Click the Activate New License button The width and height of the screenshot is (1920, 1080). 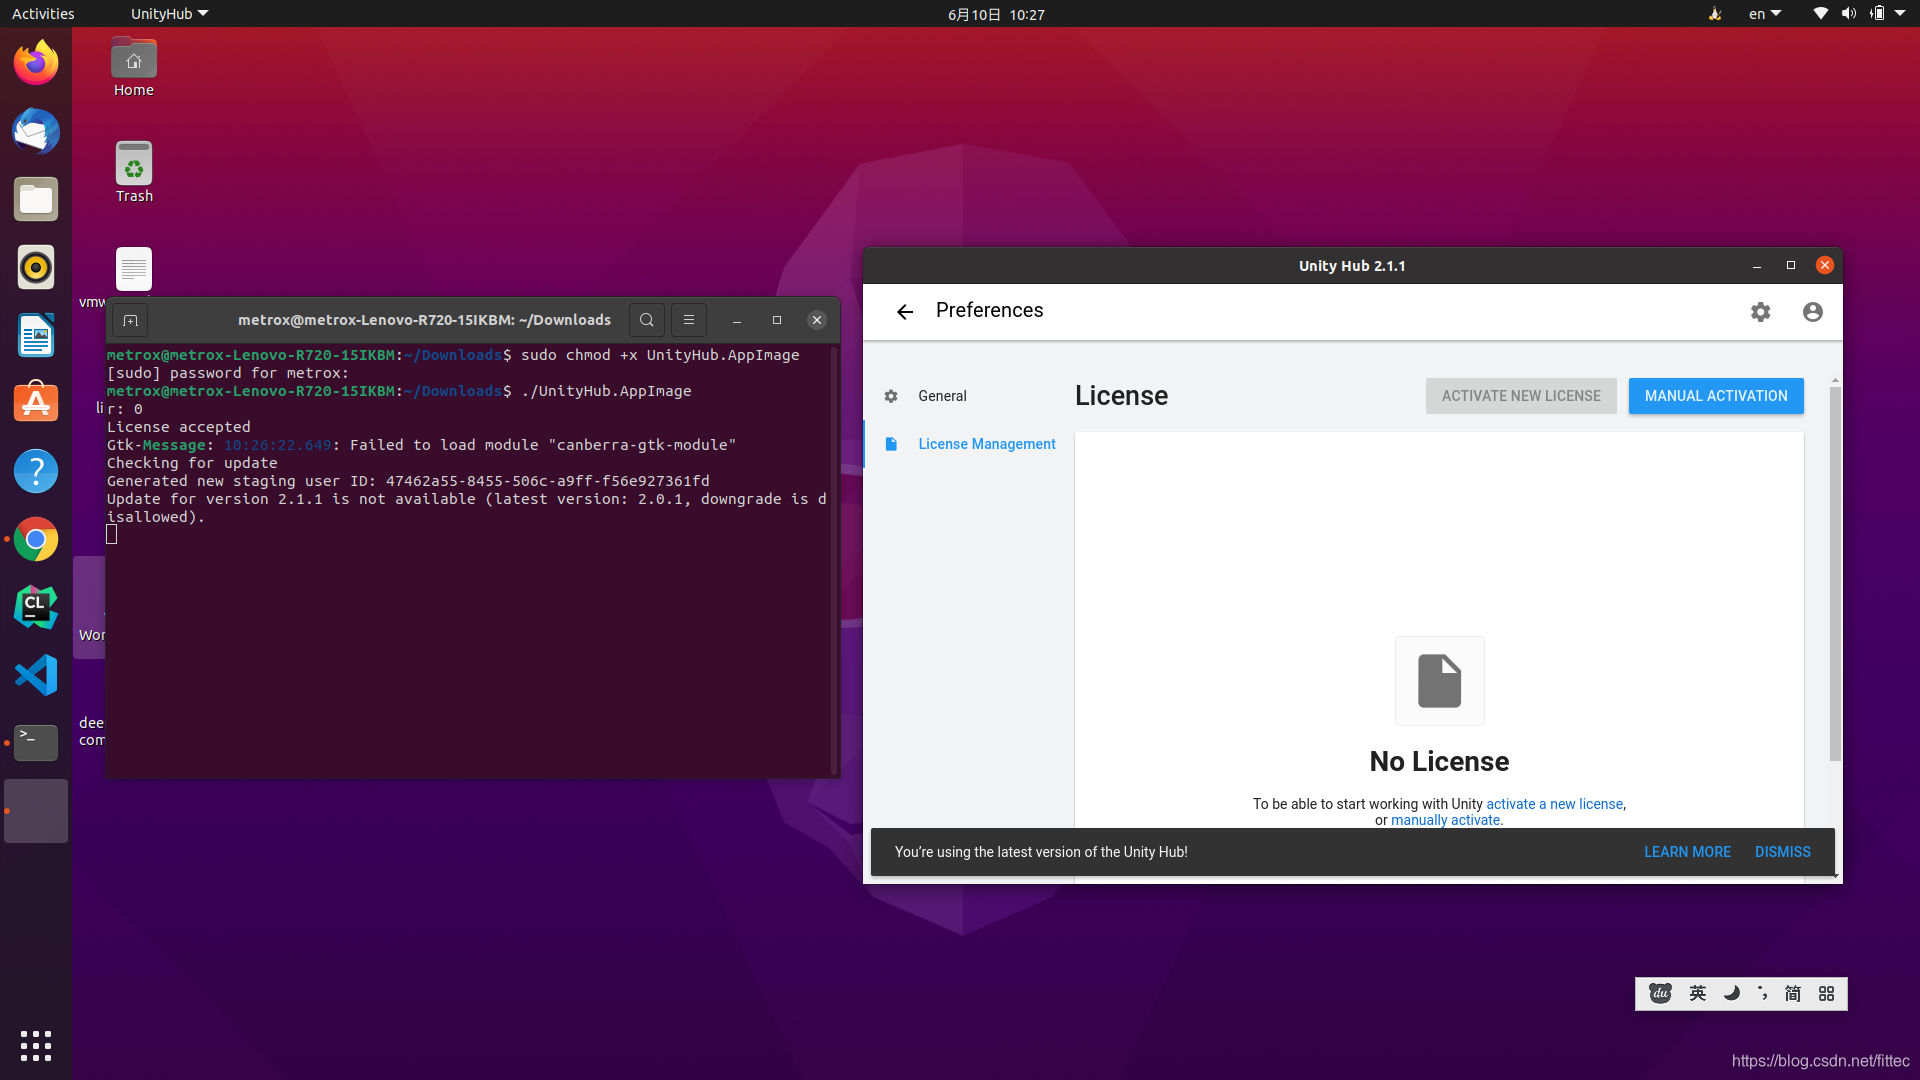pyautogui.click(x=1521, y=396)
